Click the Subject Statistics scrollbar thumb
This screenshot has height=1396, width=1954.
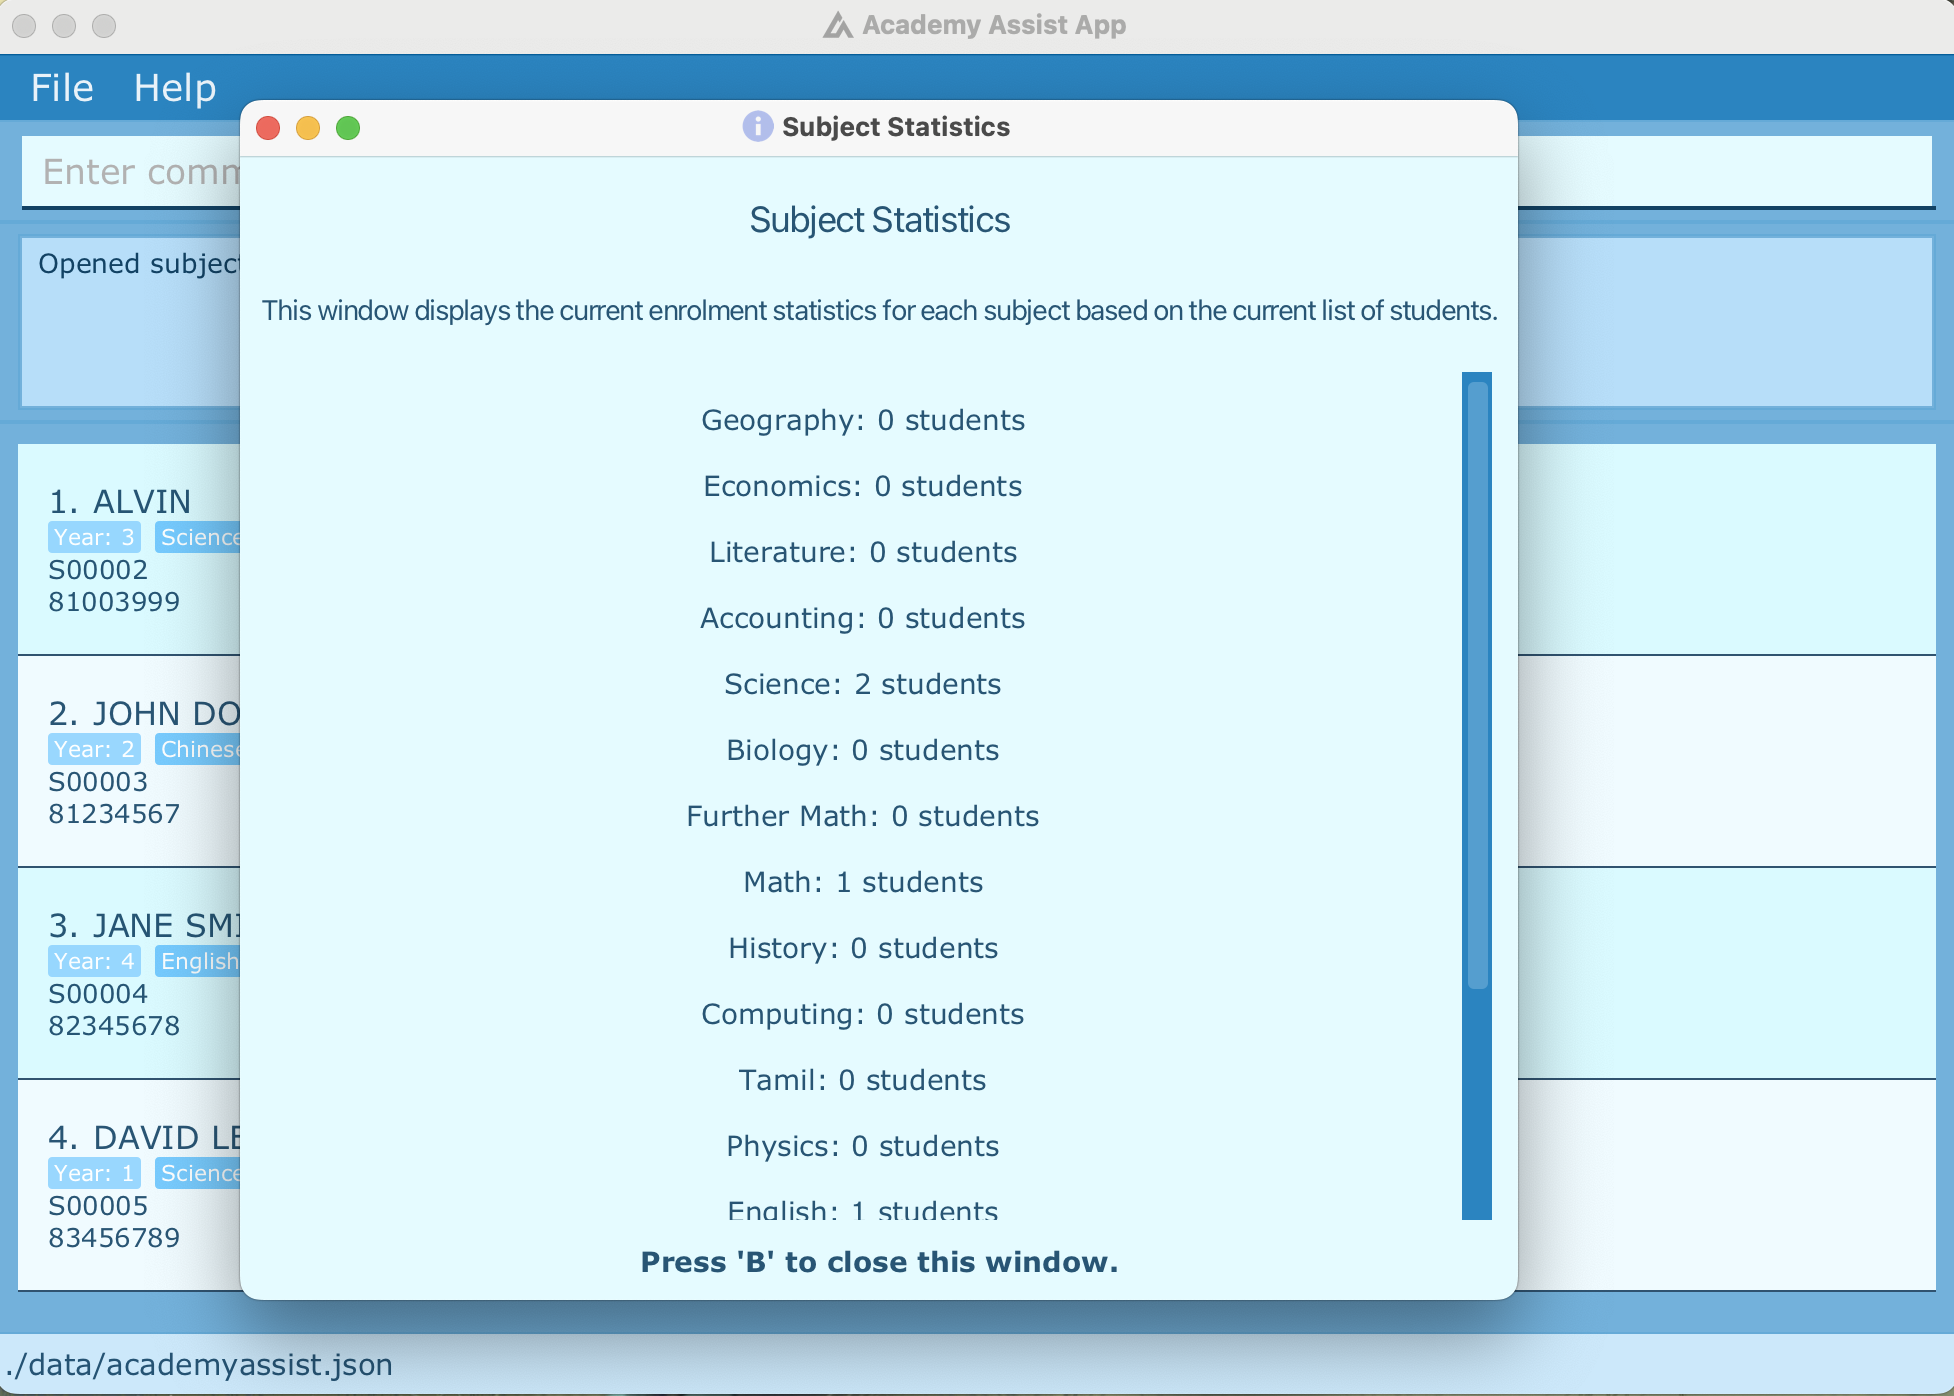coord(1478,686)
